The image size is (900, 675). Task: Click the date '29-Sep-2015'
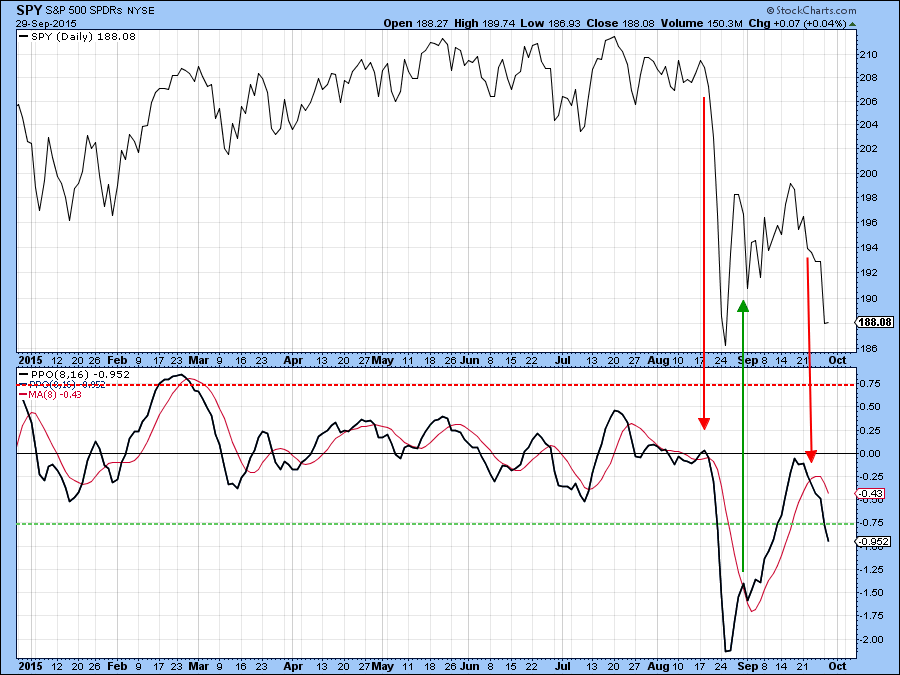(46, 24)
